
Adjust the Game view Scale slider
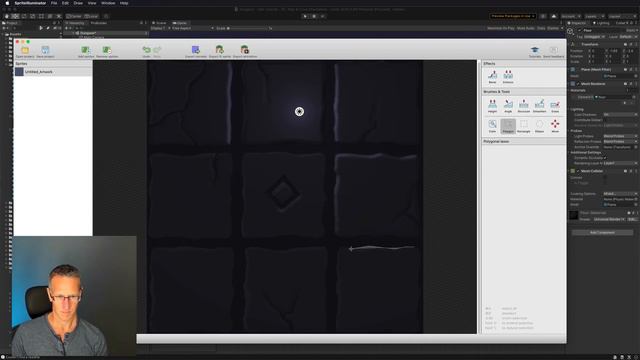(x=247, y=28)
